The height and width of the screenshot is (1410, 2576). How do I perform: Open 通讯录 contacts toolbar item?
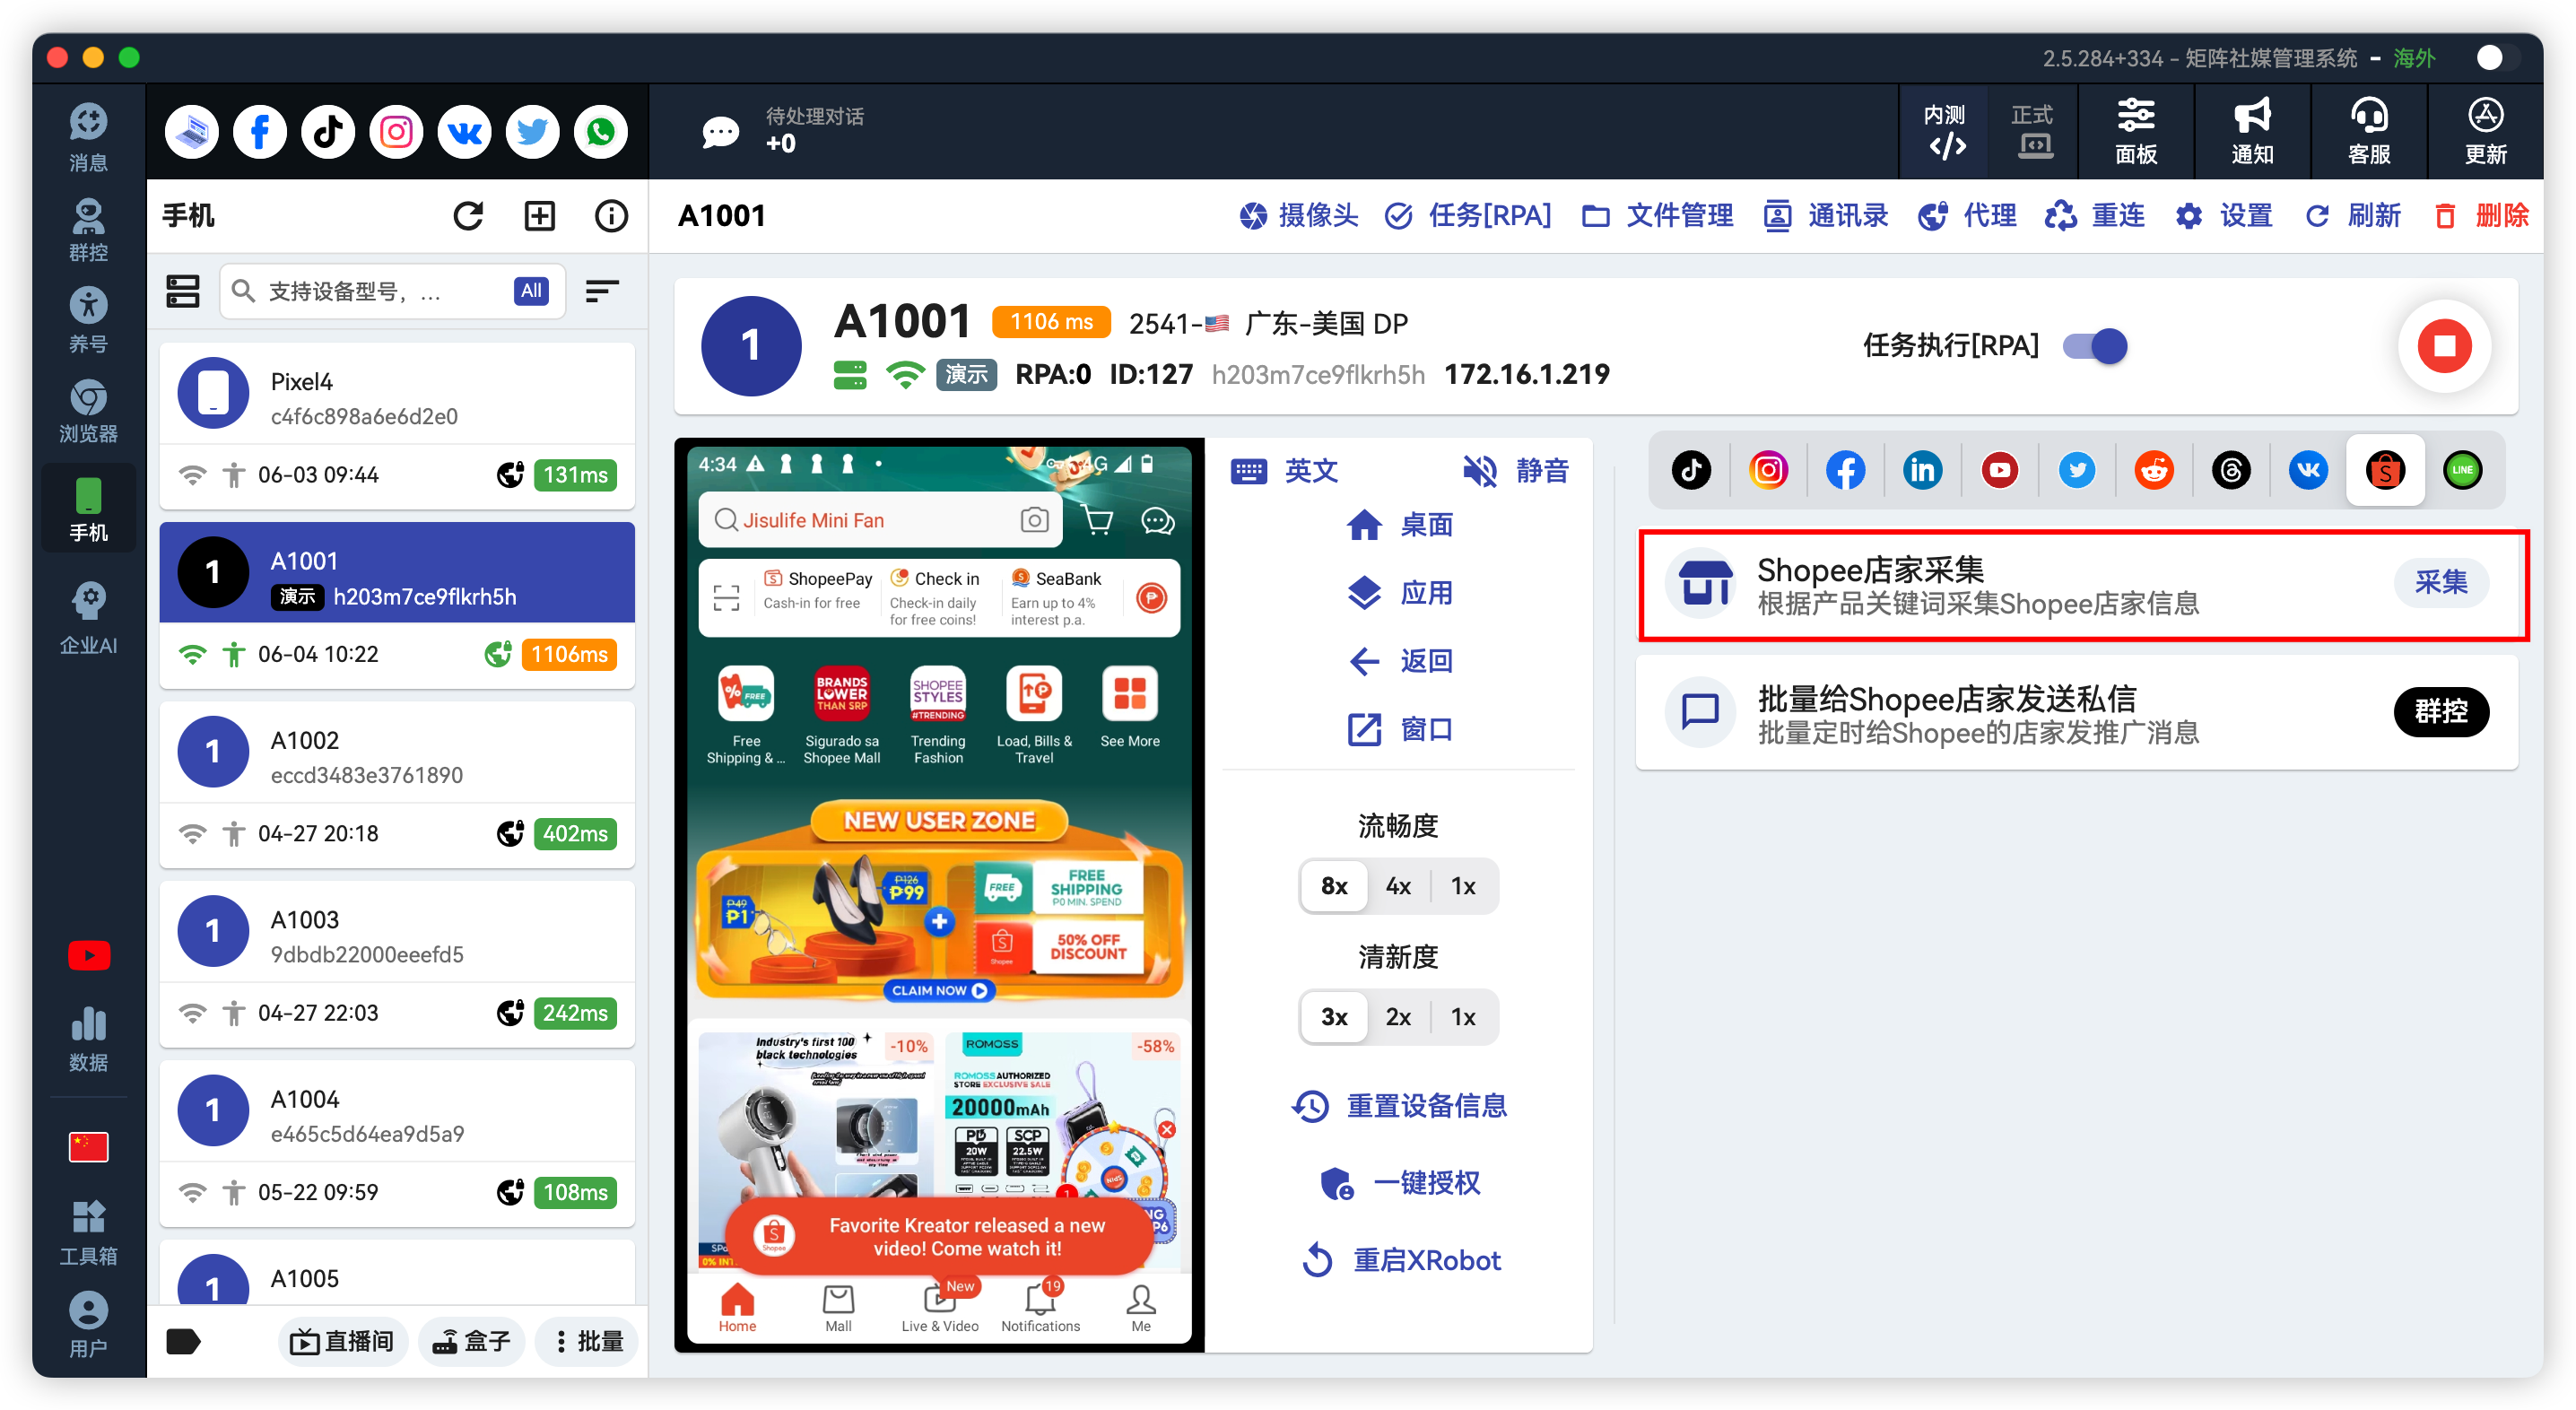1826,215
